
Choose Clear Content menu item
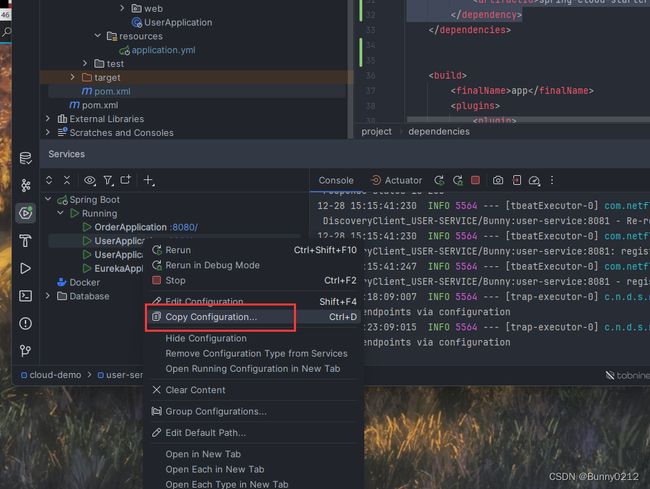click(254, 390)
